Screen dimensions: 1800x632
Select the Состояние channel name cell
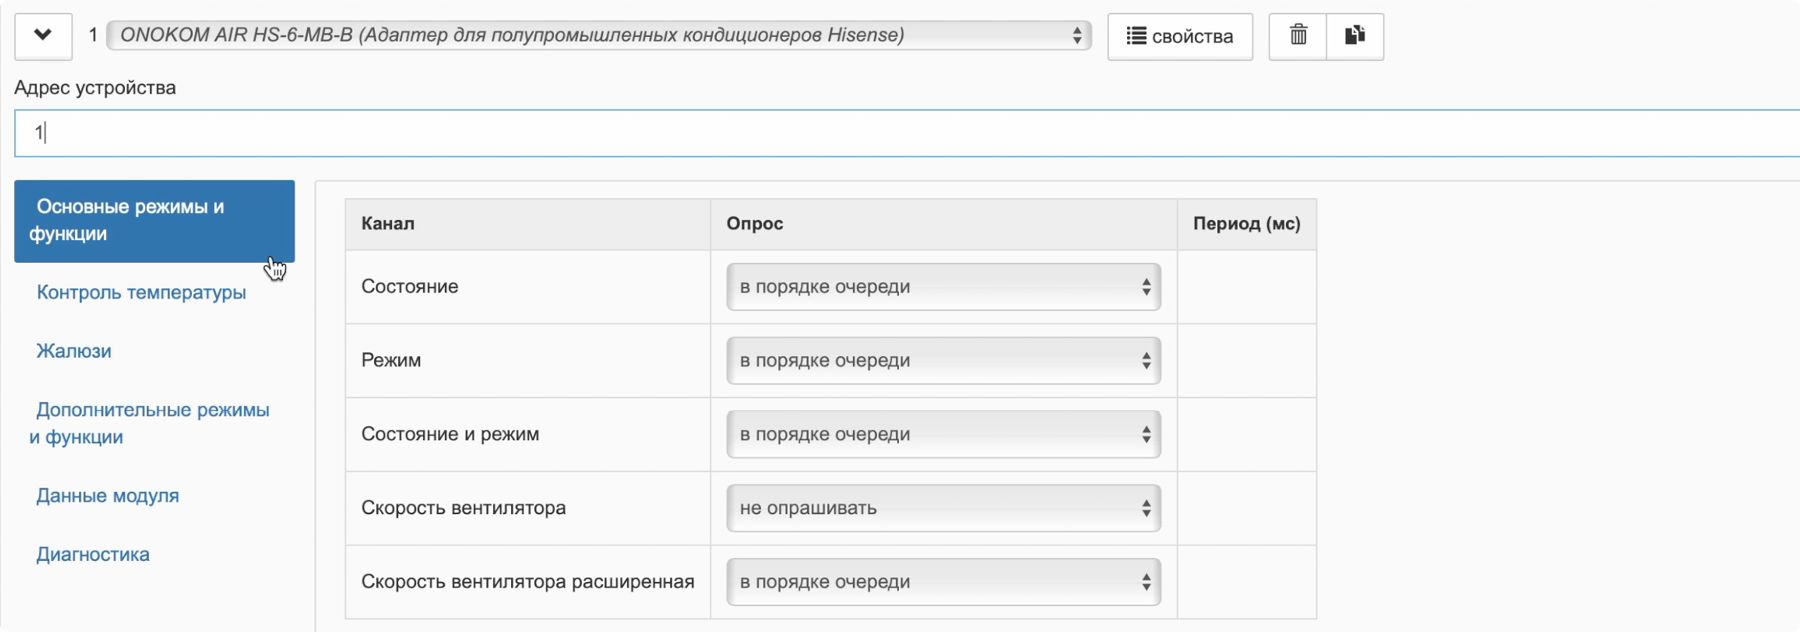[528, 287]
